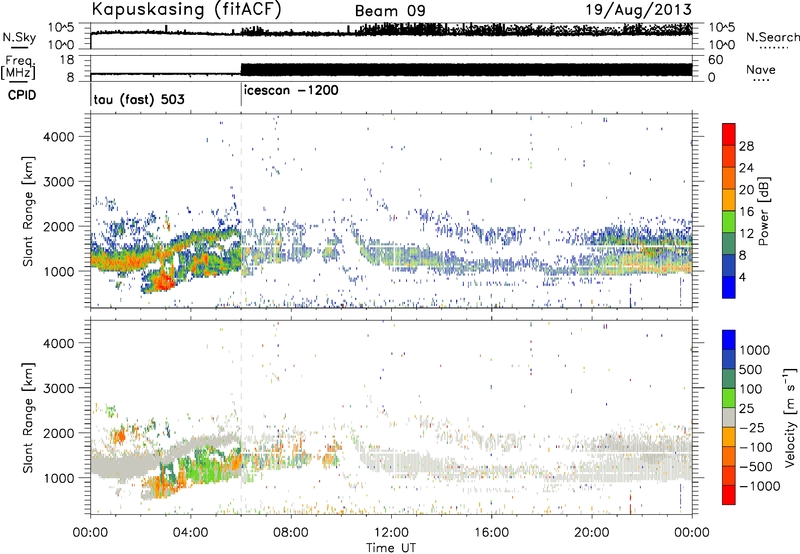Click the gray segment of velocity color bar

coord(729,418)
